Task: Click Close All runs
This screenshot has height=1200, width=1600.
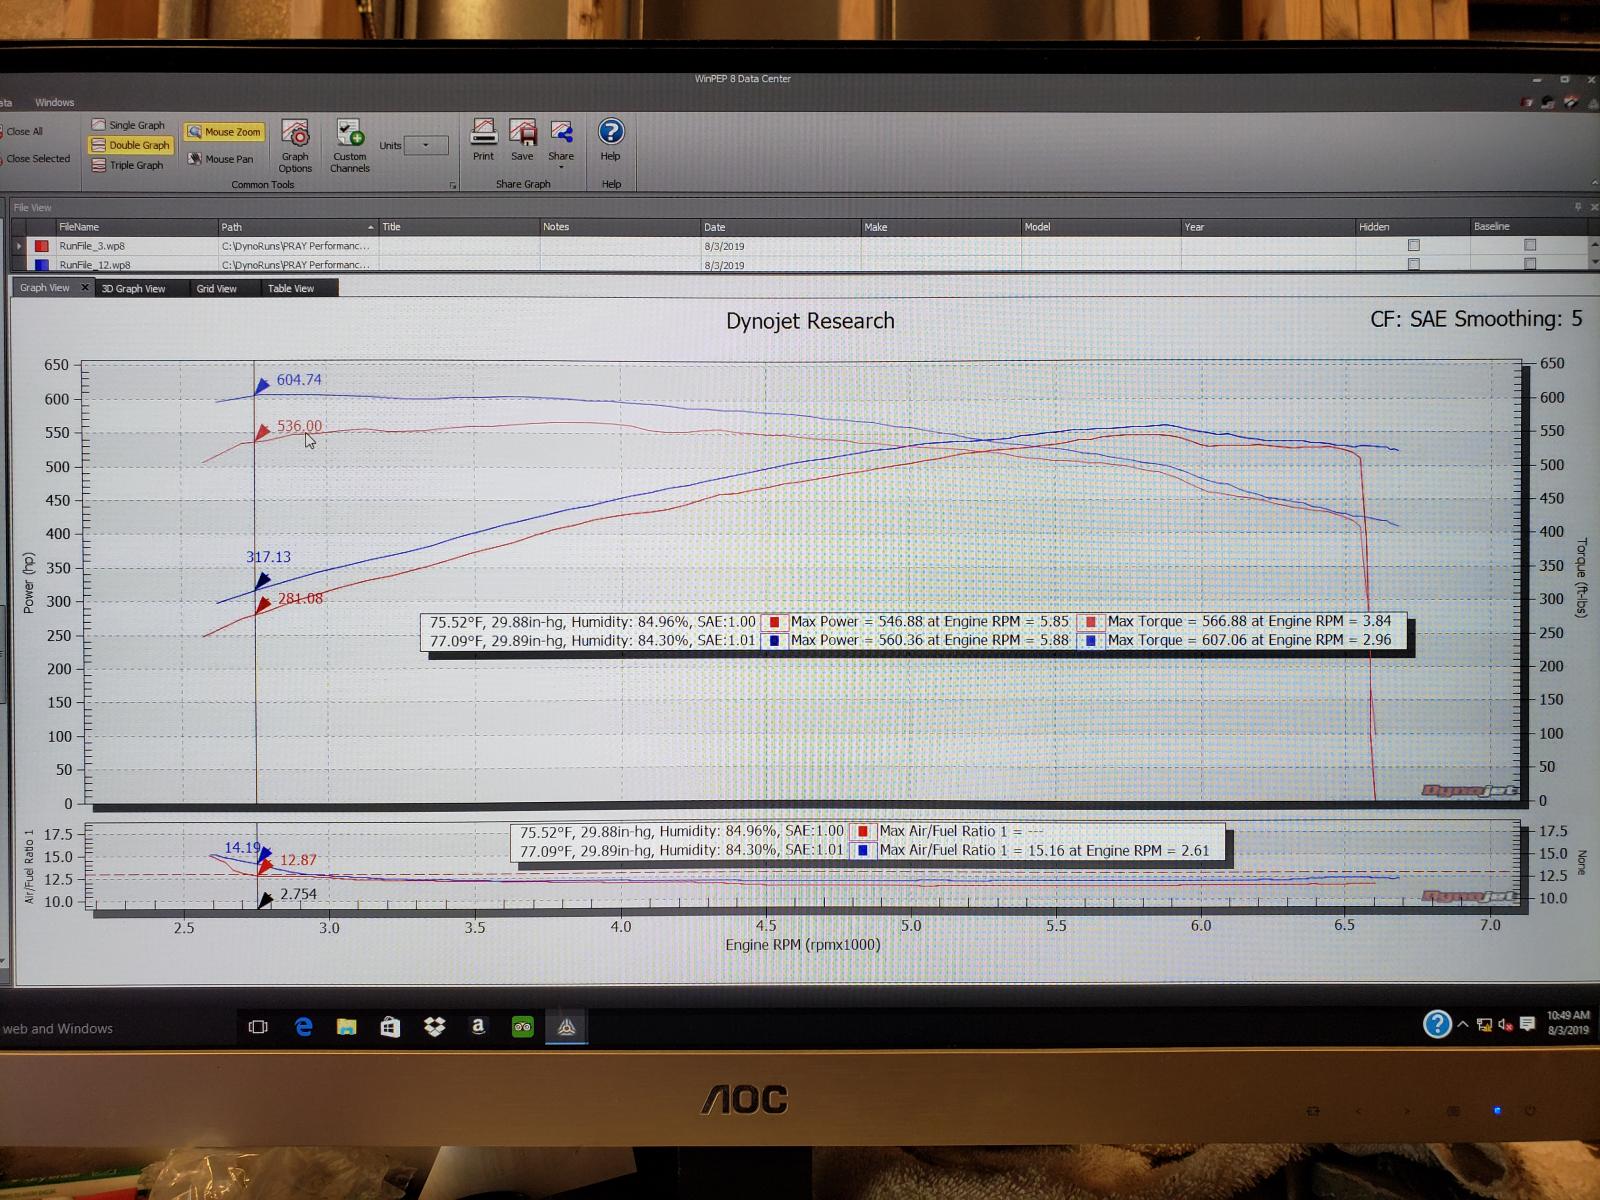Action: click(x=24, y=131)
